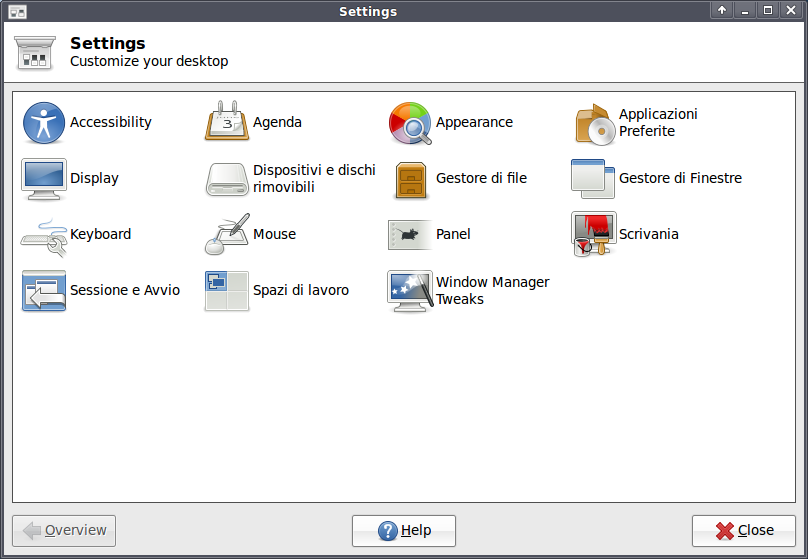
Task: Maximize the Settings window
Action: point(768,11)
